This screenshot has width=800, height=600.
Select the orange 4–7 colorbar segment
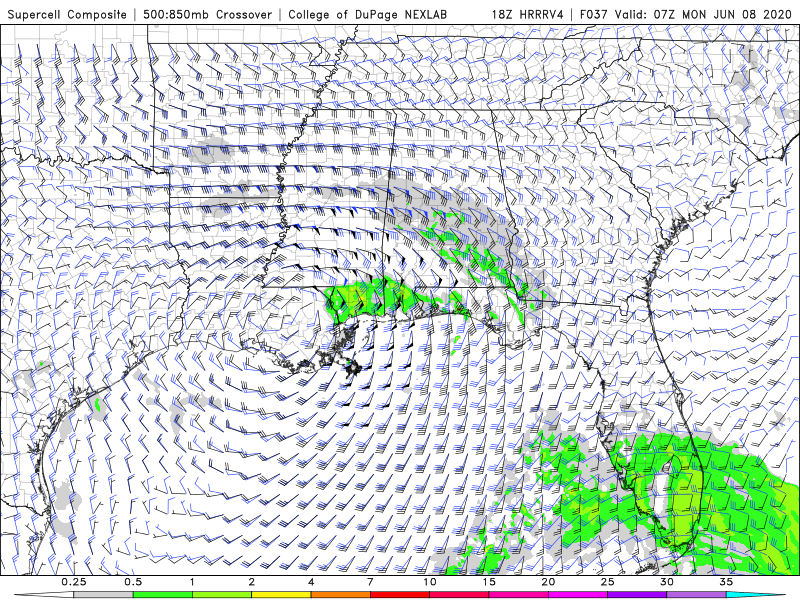point(340,595)
